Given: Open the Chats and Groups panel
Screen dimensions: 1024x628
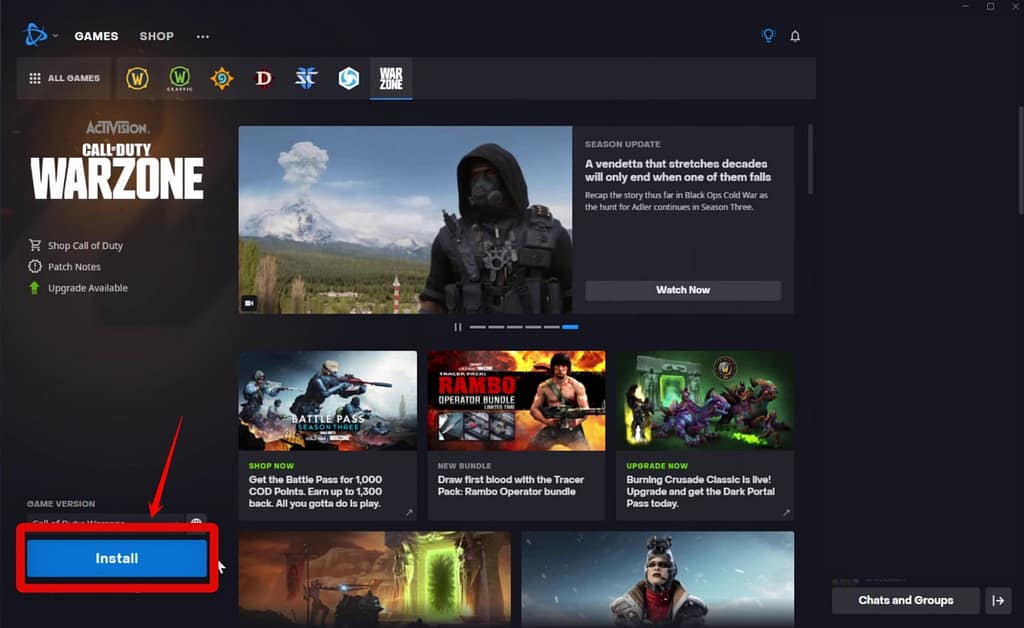Looking at the screenshot, I should [906, 601].
